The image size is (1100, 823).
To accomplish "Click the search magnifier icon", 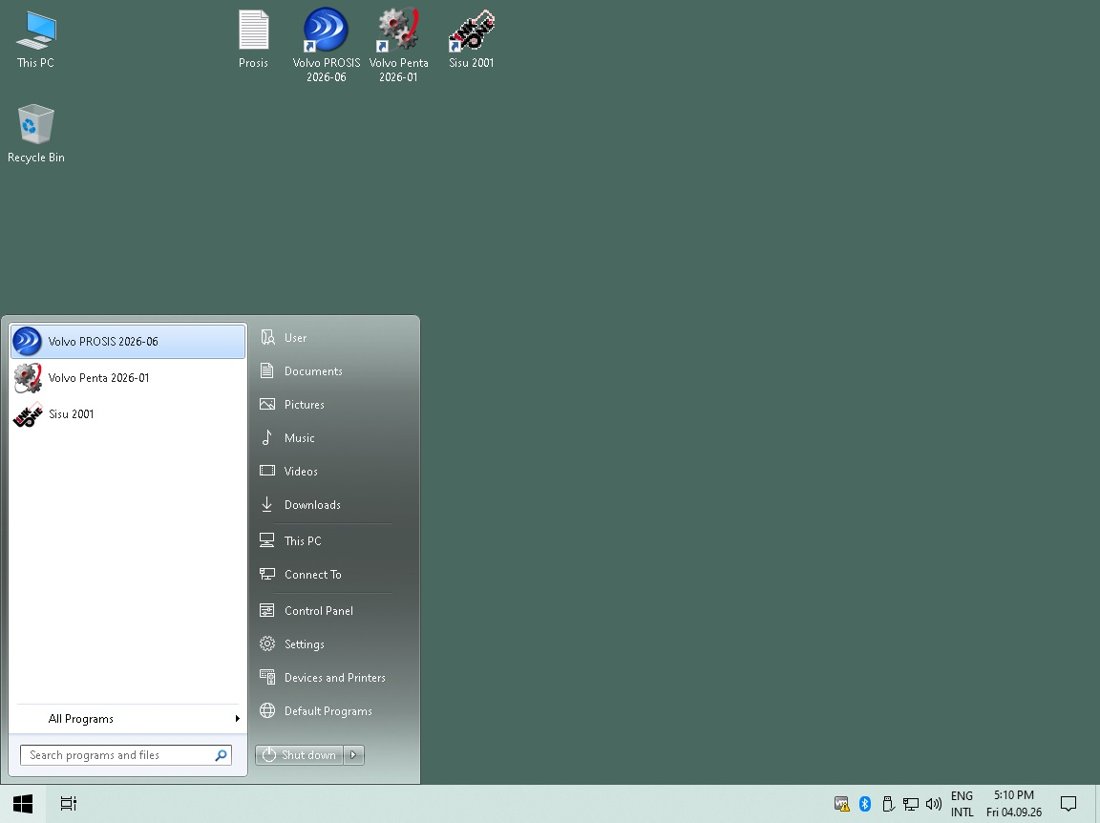I will pos(221,755).
